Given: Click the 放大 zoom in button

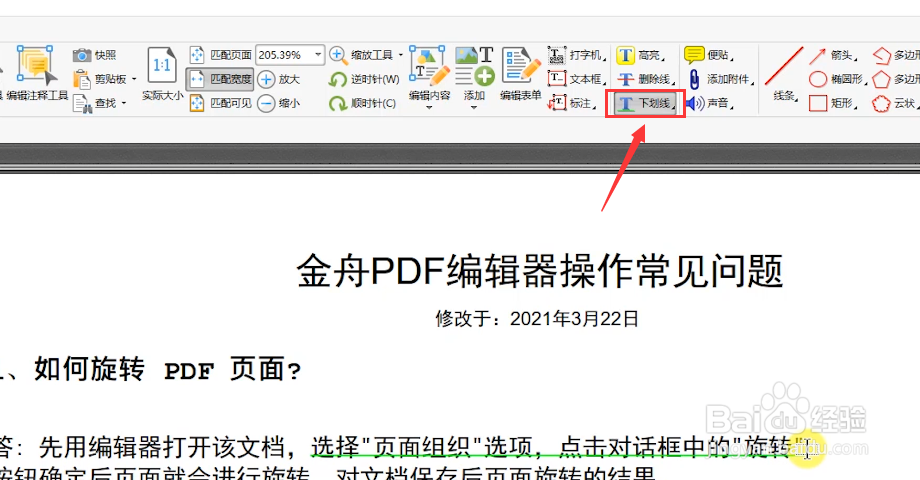Looking at the screenshot, I should click(279, 79).
